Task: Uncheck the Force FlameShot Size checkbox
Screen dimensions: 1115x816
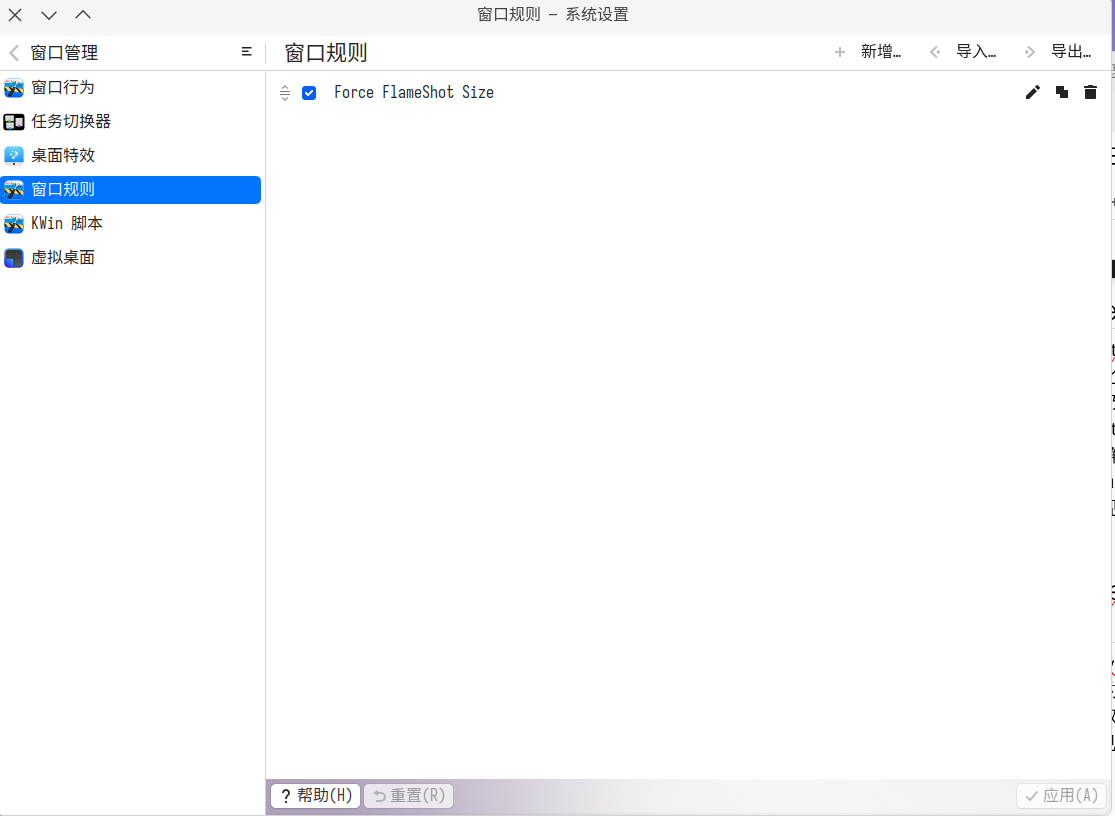Action: (309, 93)
